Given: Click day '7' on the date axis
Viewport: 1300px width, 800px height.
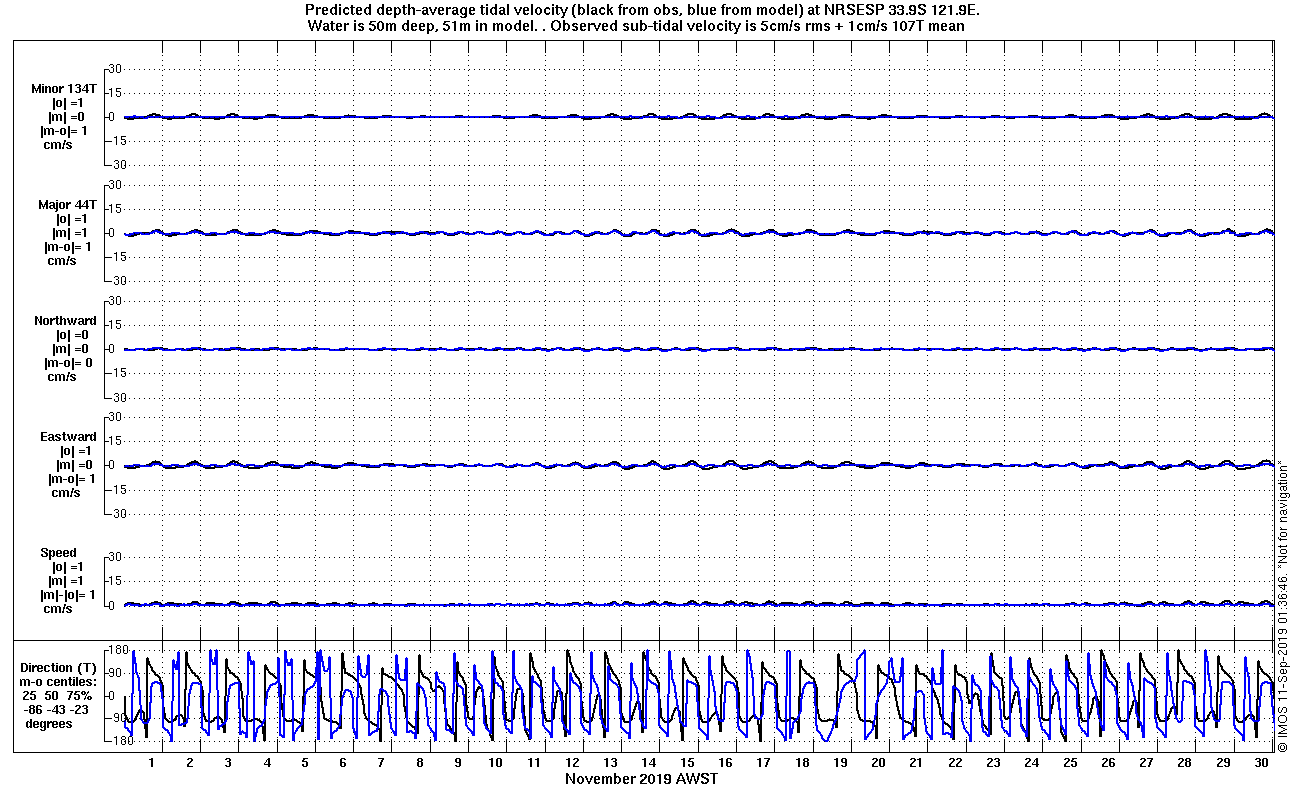Looking at the screenshot, I should (381, 763).
